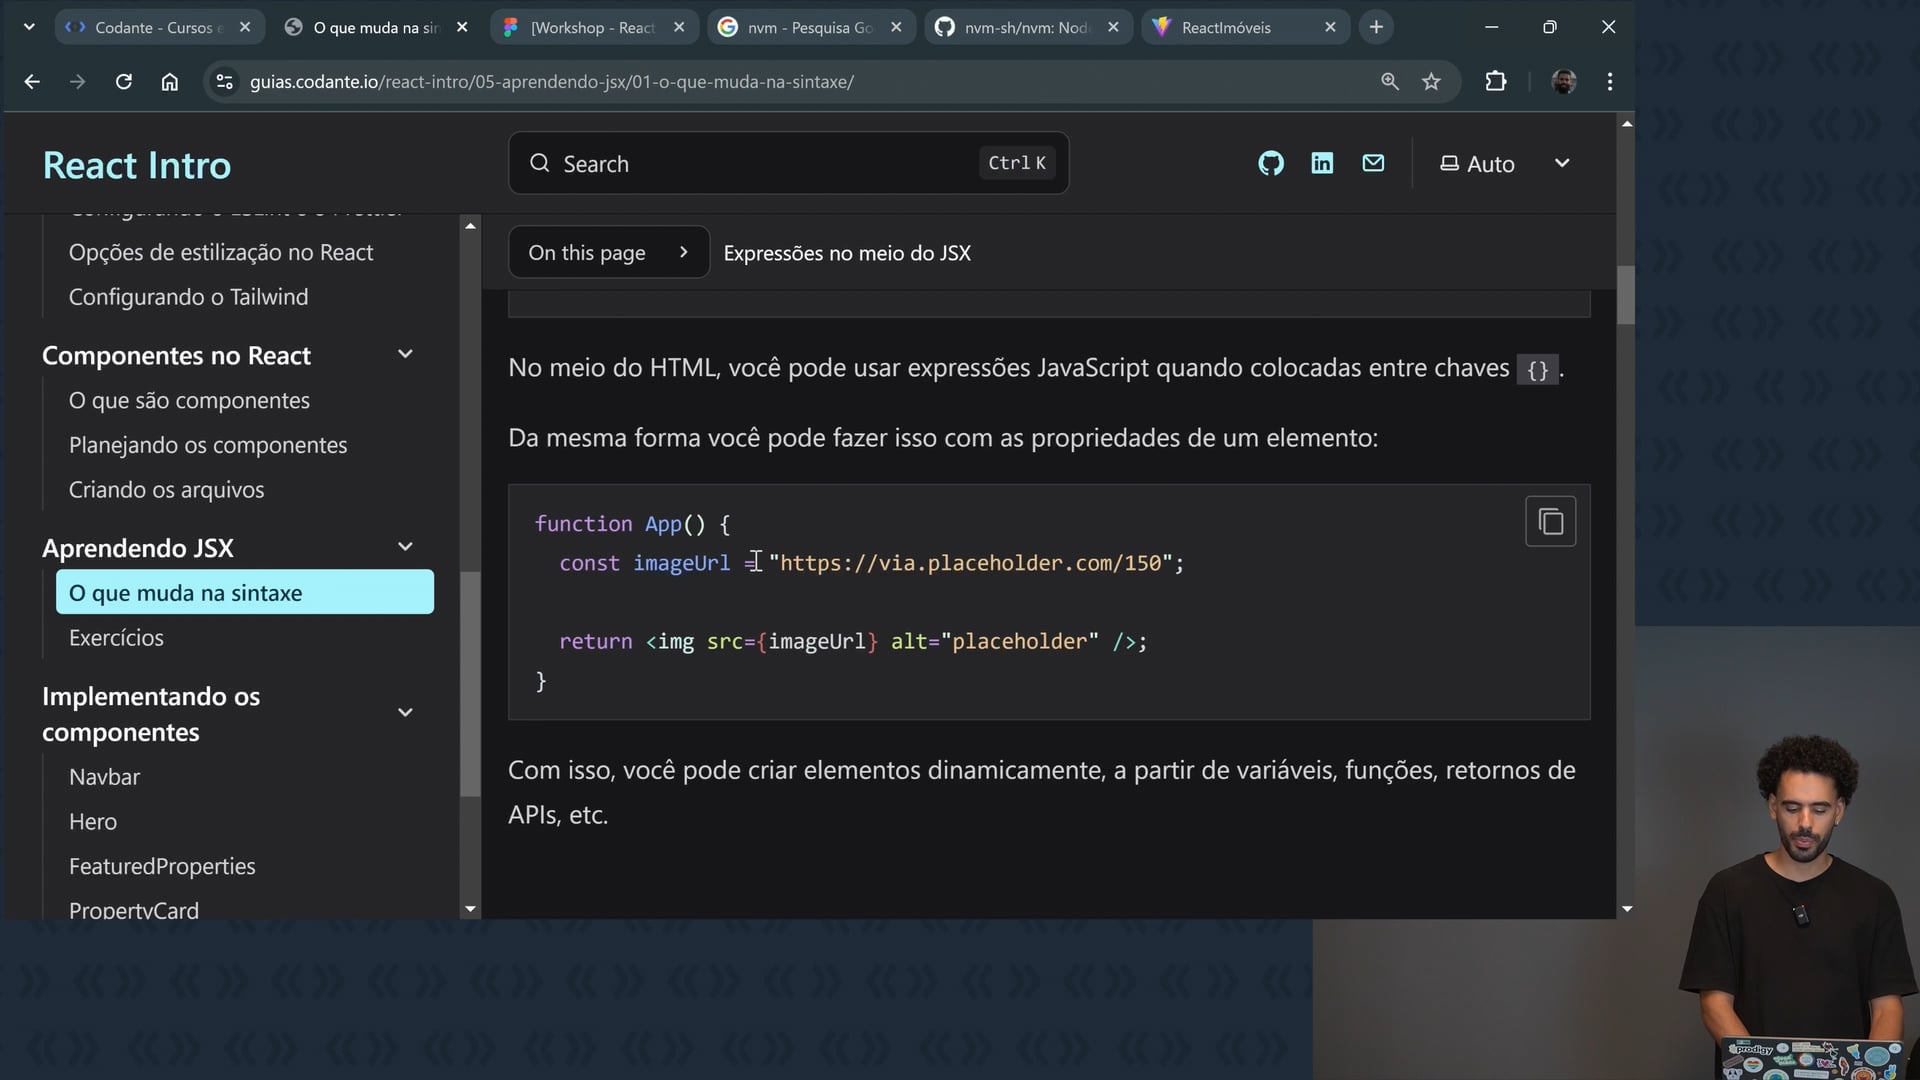Image resolution: width=1920 pixels, height=1080 pixels.
Task: Go to browser home page
Action: click(x=170, y=82)
